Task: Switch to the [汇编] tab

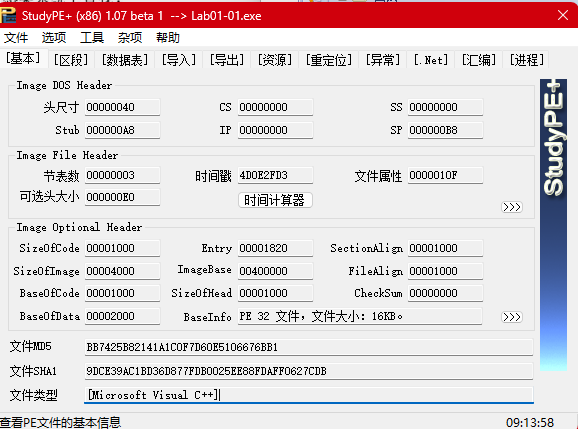Action: click(479, 60)
